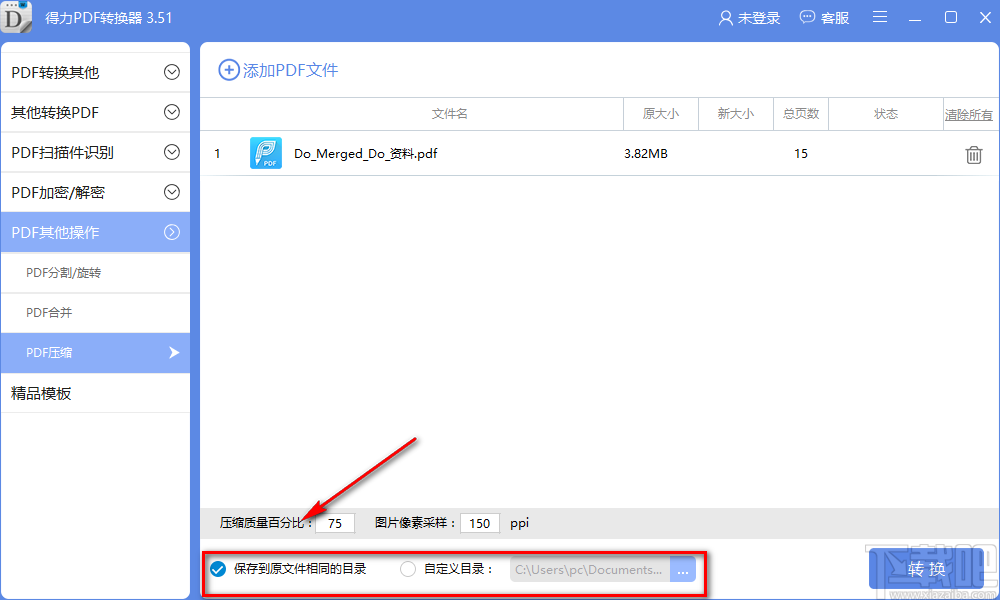
Task: Click 客服 support text
Action: (835, 18)
